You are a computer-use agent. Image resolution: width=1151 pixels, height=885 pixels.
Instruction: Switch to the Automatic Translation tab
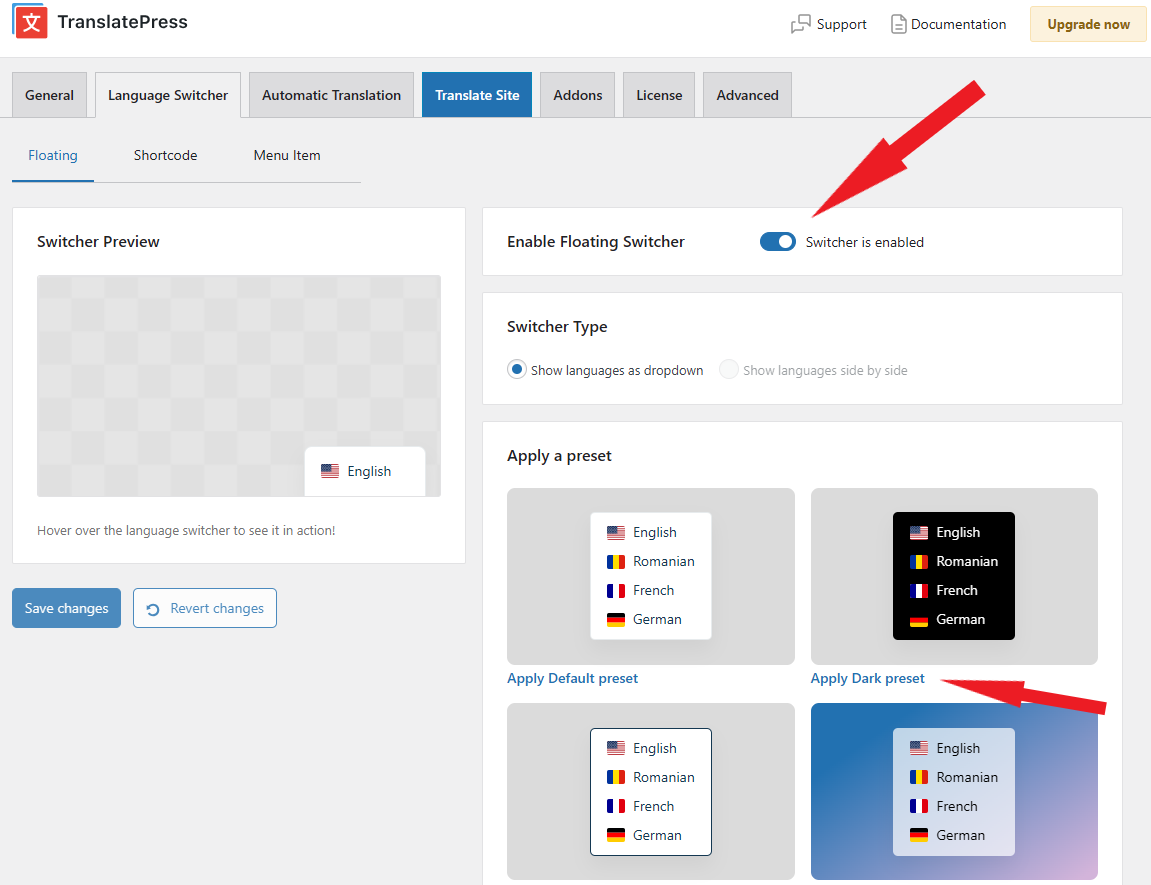331,94
